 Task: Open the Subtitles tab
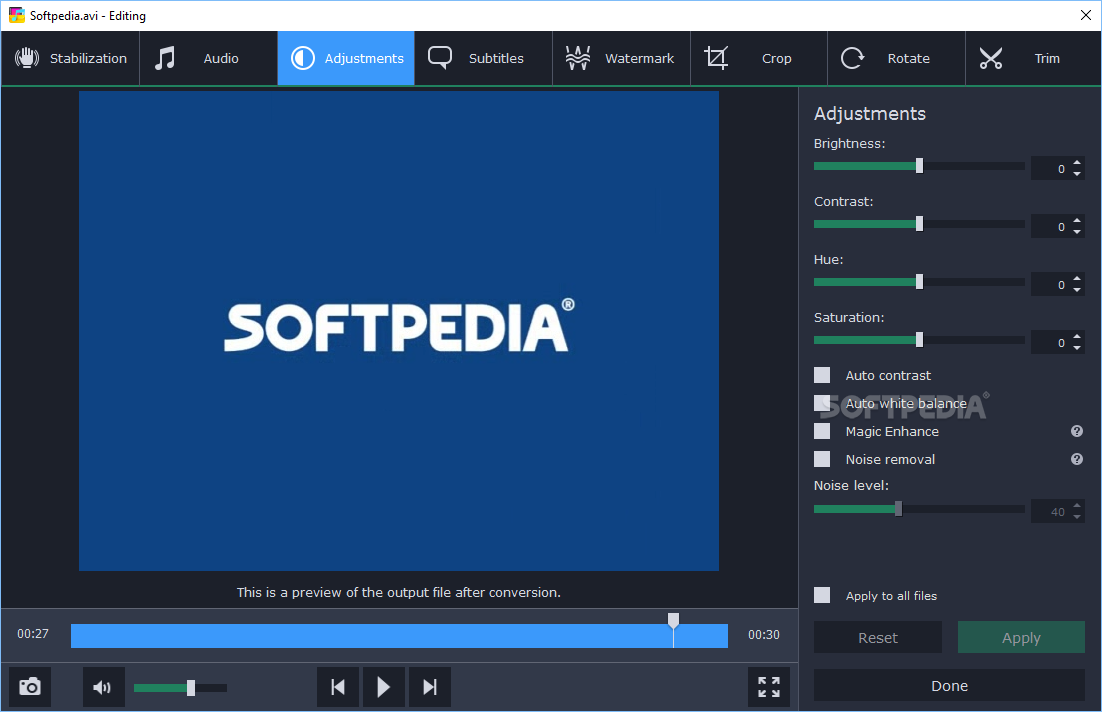click(x=484, y=58)
